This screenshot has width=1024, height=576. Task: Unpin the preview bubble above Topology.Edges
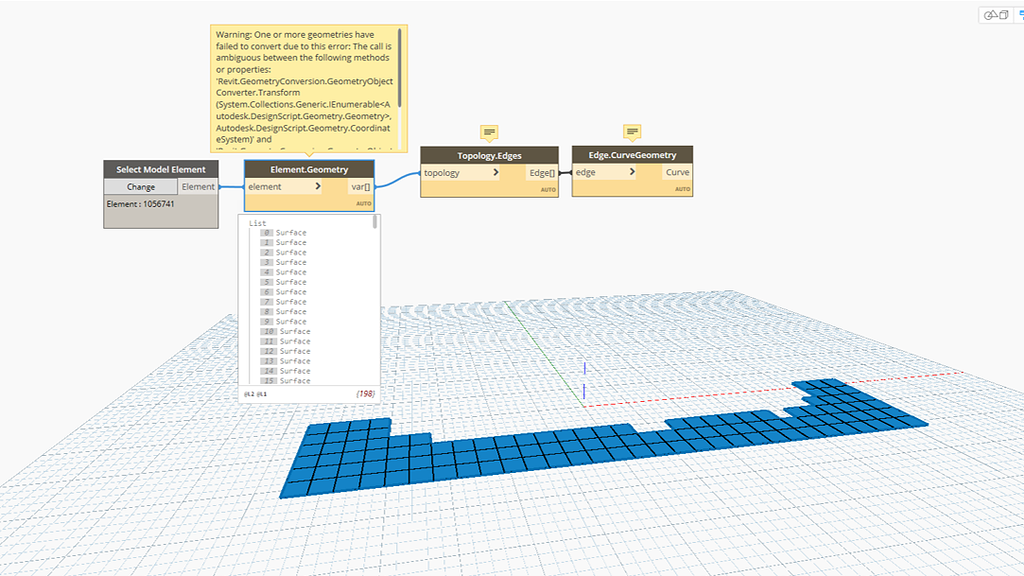(x=488, y=132)
